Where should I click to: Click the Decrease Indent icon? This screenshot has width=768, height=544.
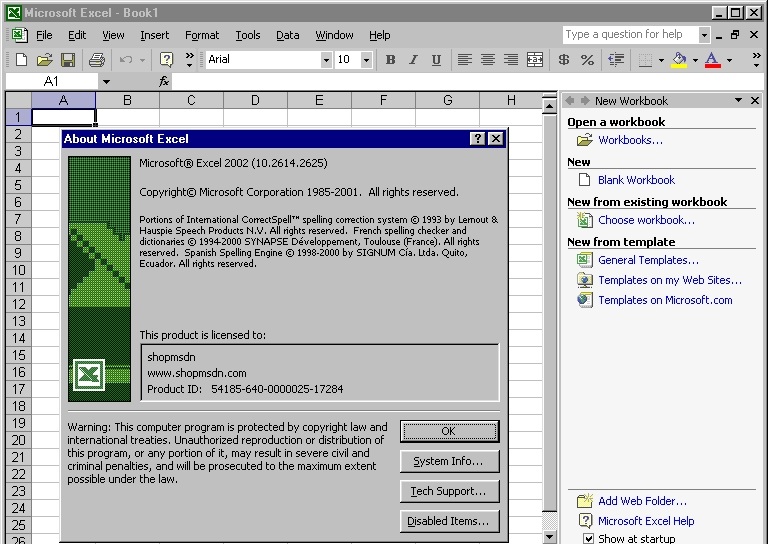[616, 60]
